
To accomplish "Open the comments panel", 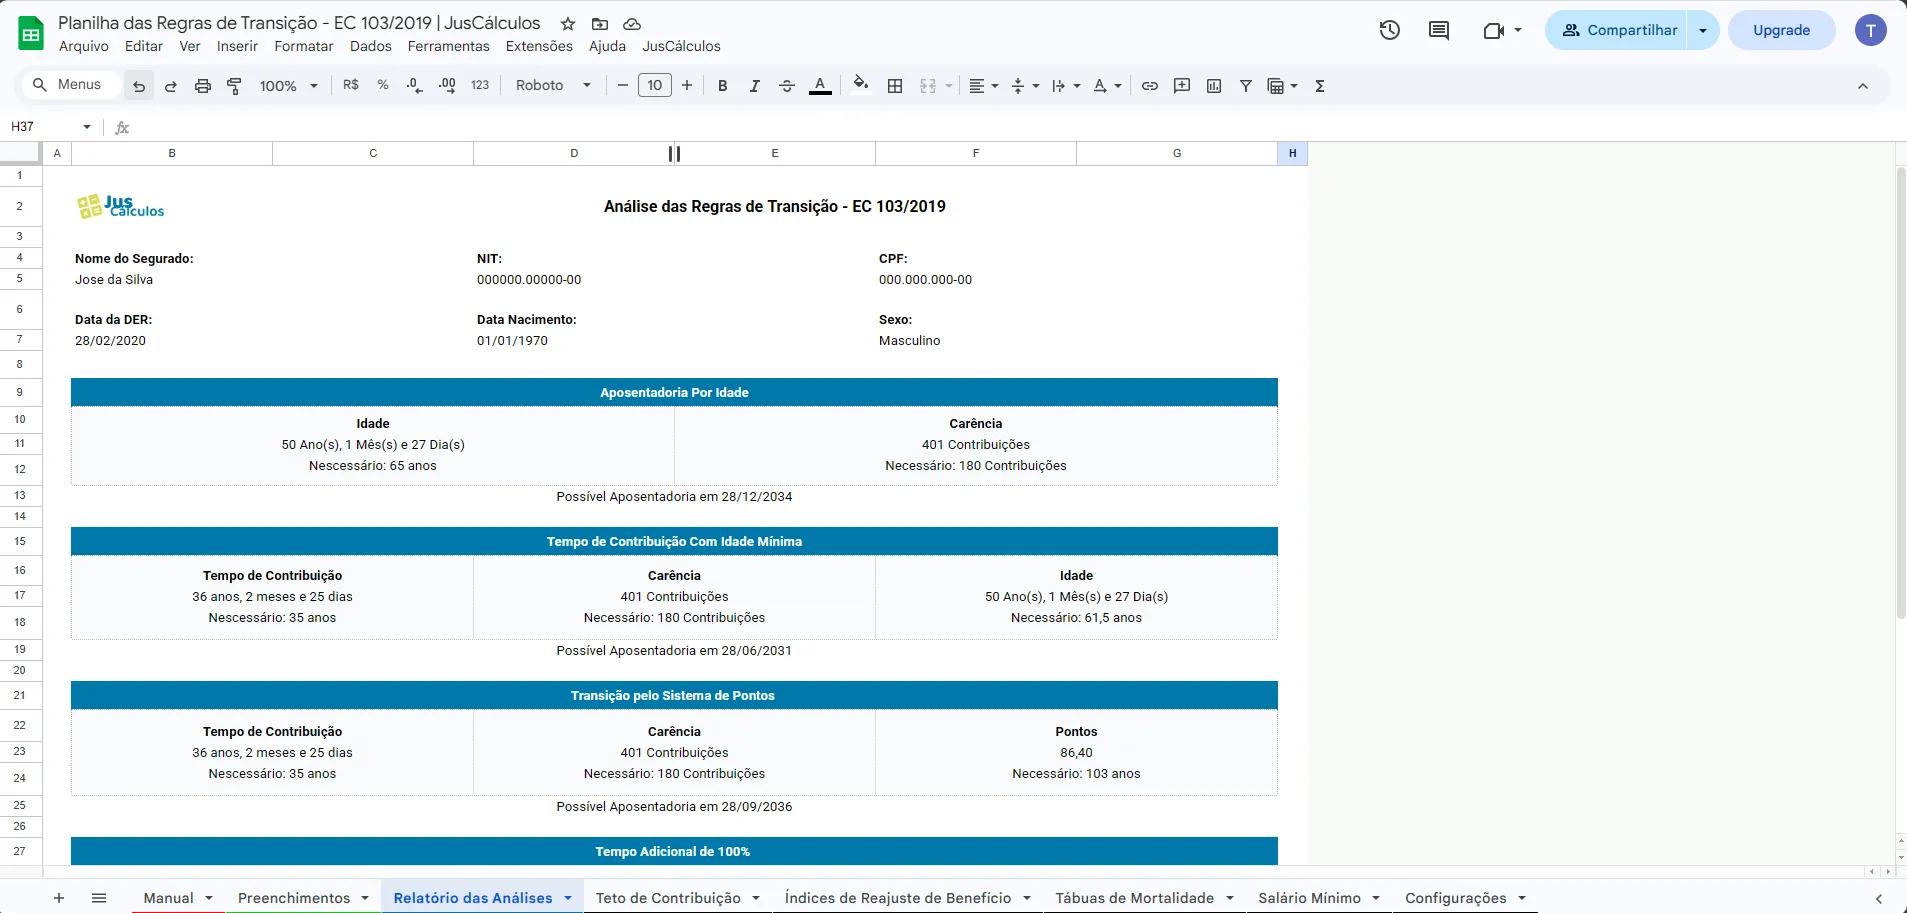I will [1439, 30].
